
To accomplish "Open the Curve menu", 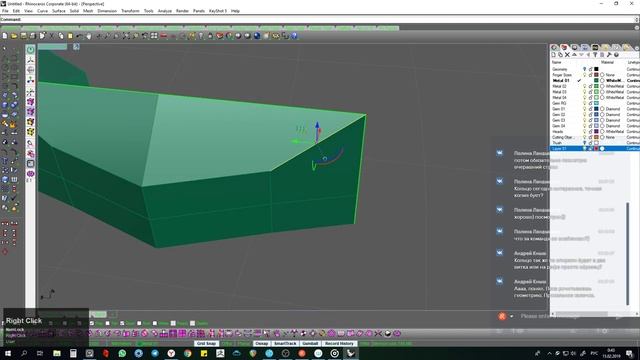I will pyautogui.click(x=42, y=11).
